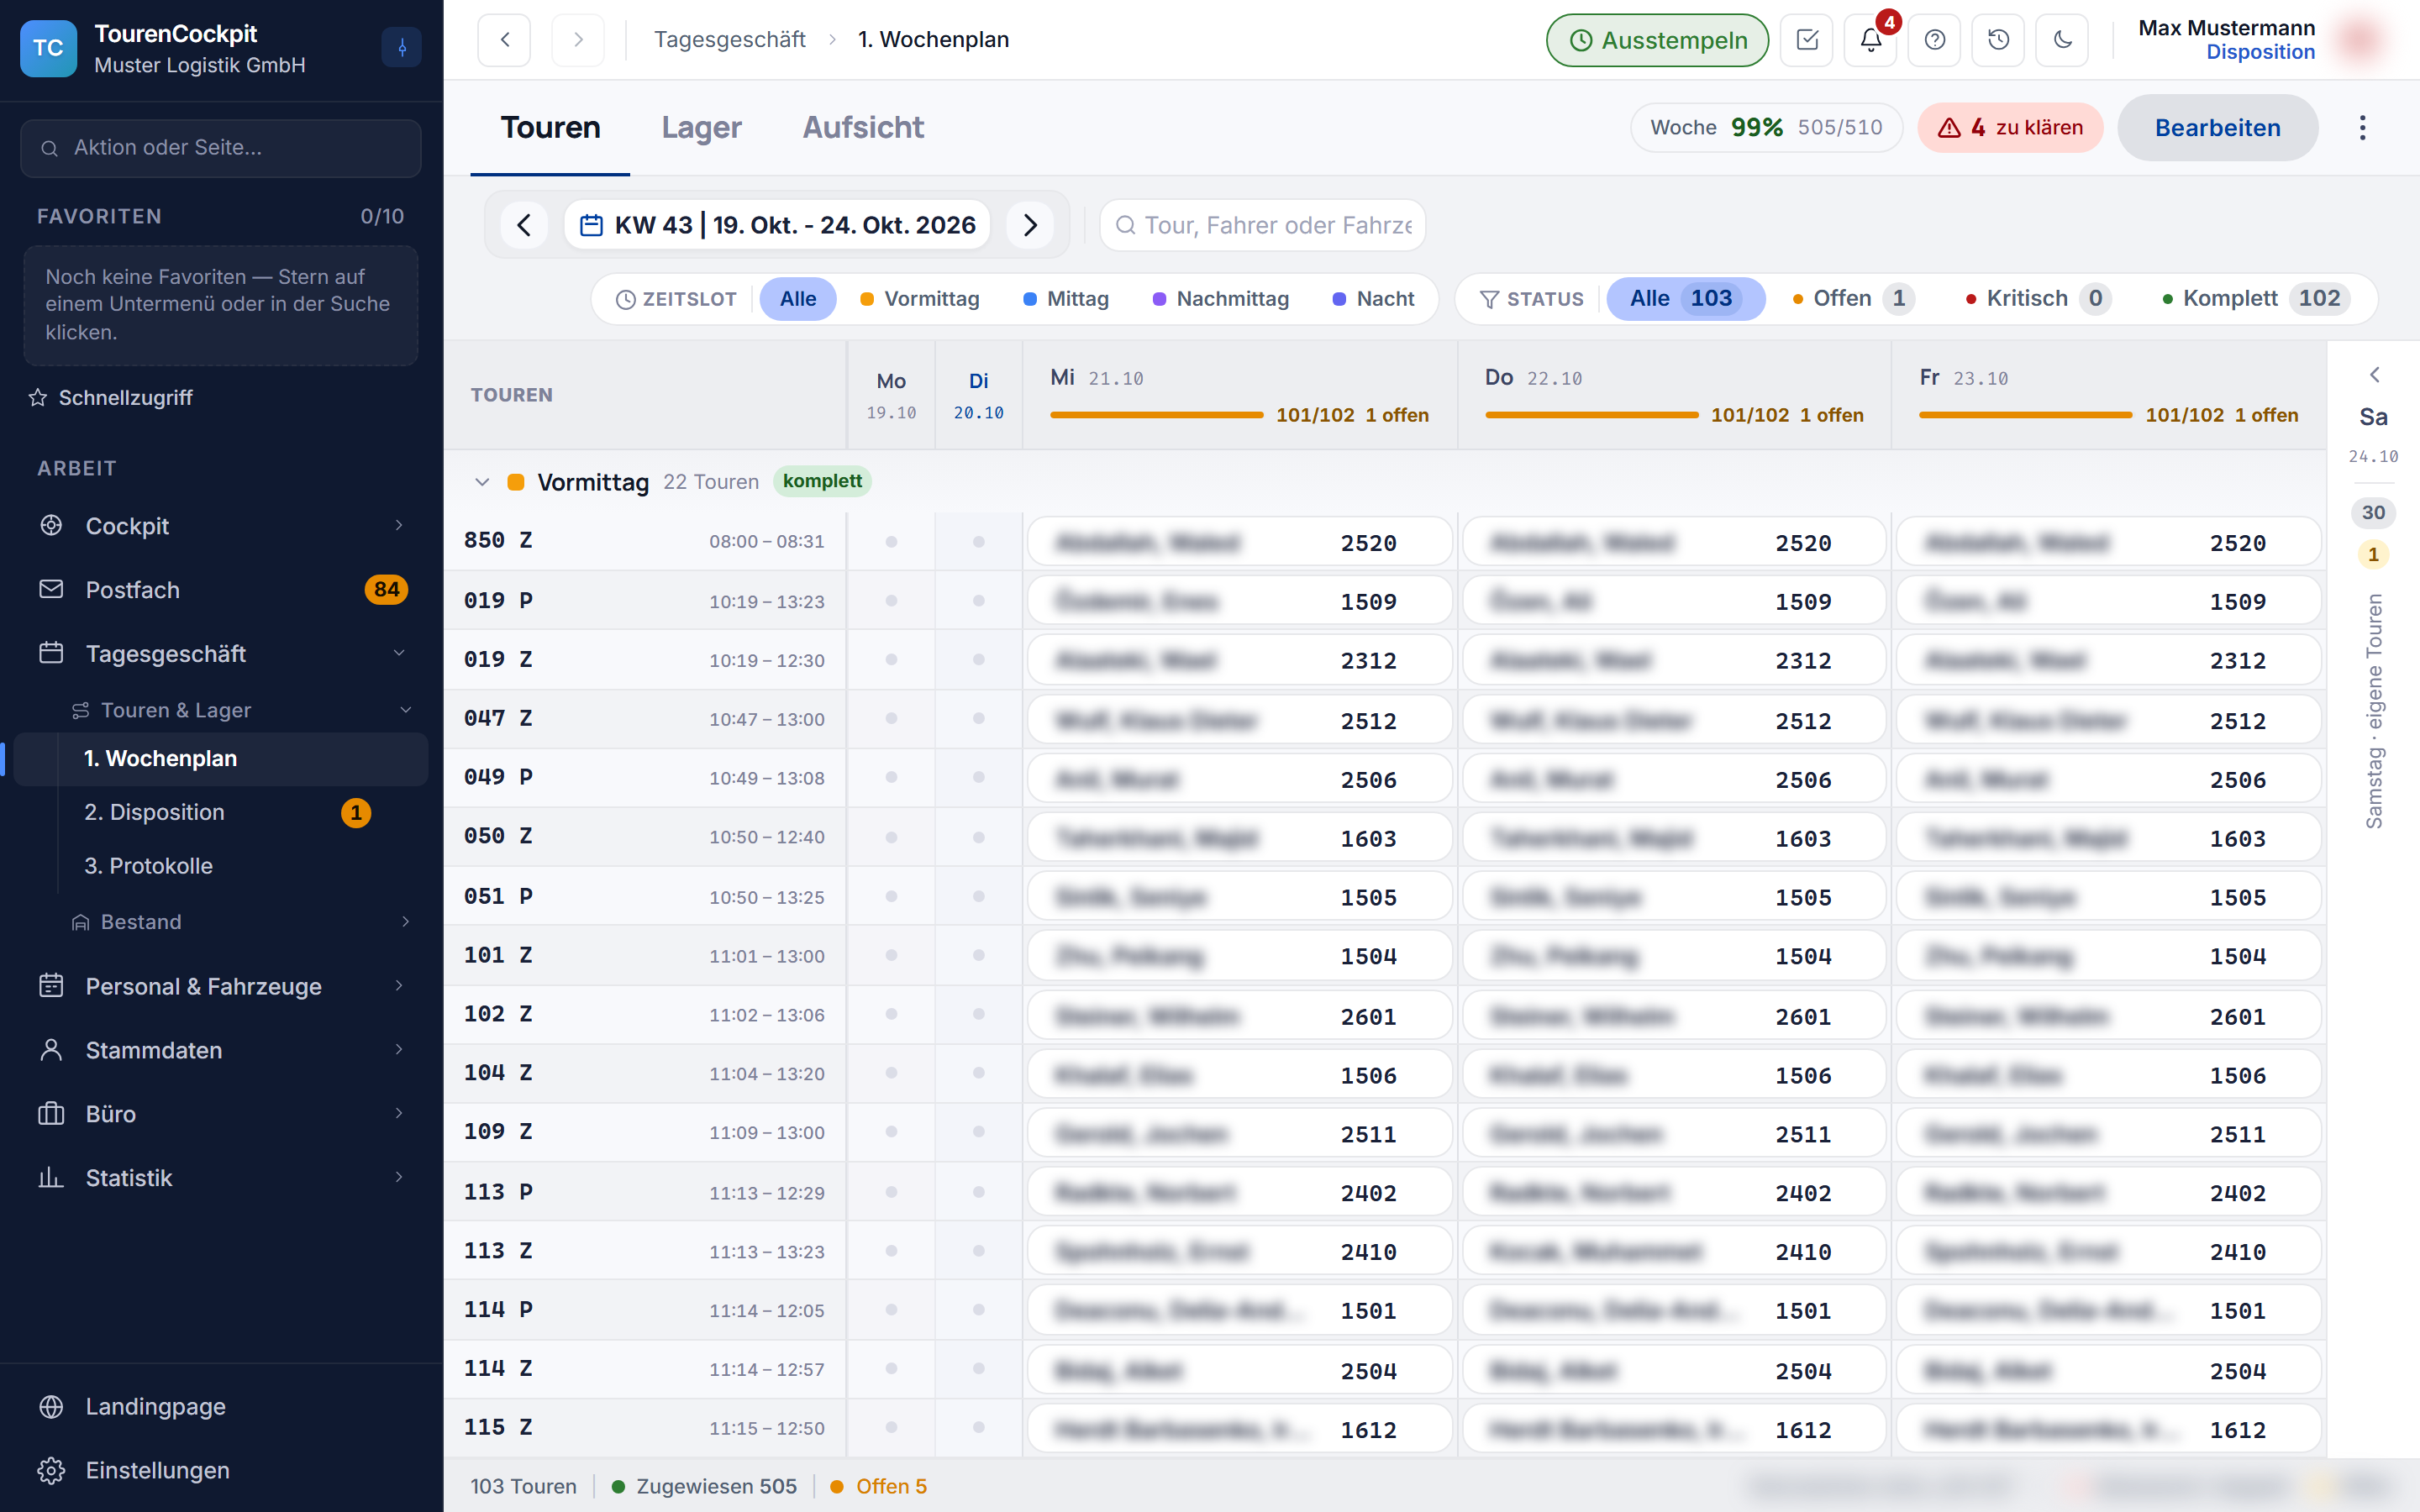The height and width of the screenshot is (1512, 2420).
Task: Open the help question mark icon
Action: point(1935,40)
